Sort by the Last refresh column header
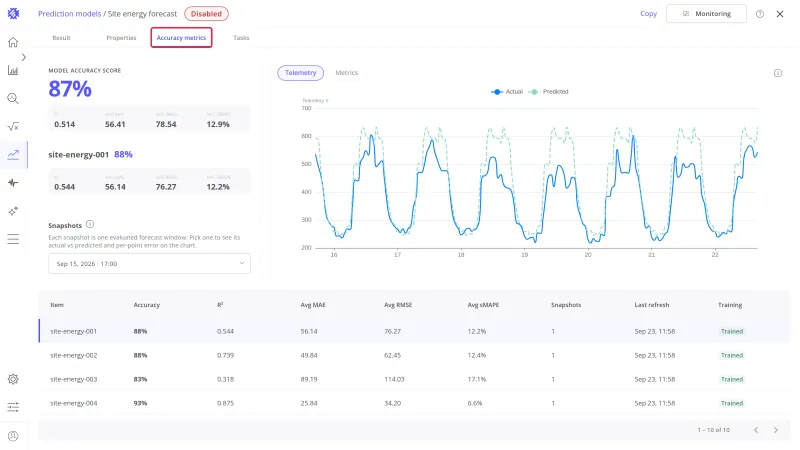The image size is (800, 450). click(652, 305)
